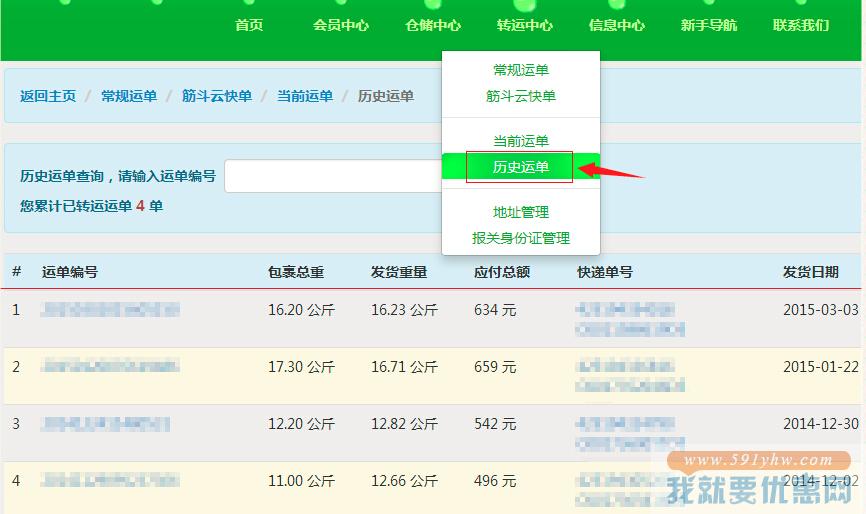Image resolution: width=866 pixels, height=514 pixels.
Task: Click the 2014-12-30 shipping date
Action: (821, 423)
